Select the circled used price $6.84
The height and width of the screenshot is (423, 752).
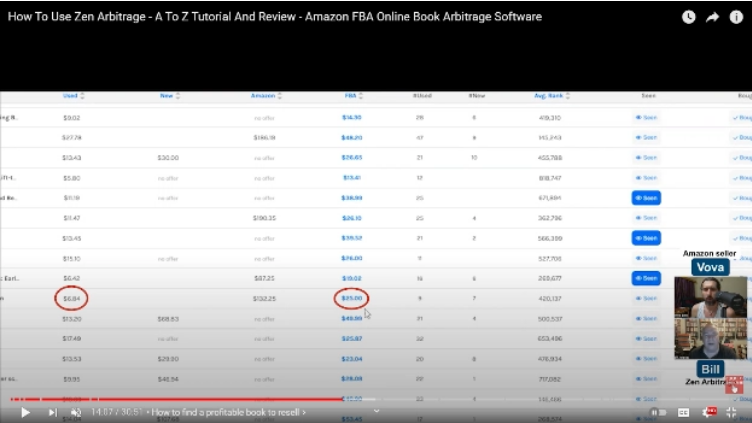point(71,299)
